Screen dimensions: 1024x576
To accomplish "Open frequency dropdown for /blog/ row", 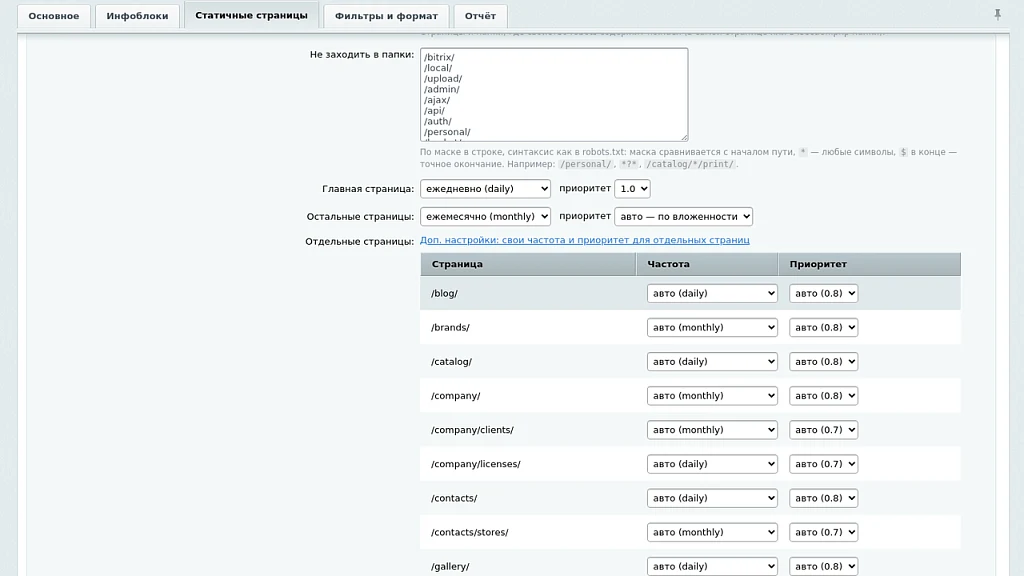I will [712, 293].
